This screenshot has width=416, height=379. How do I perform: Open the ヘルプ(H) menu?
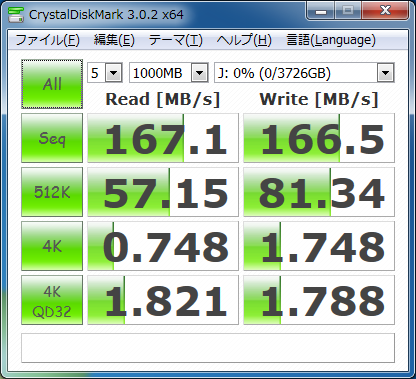(x=244, y=40)
